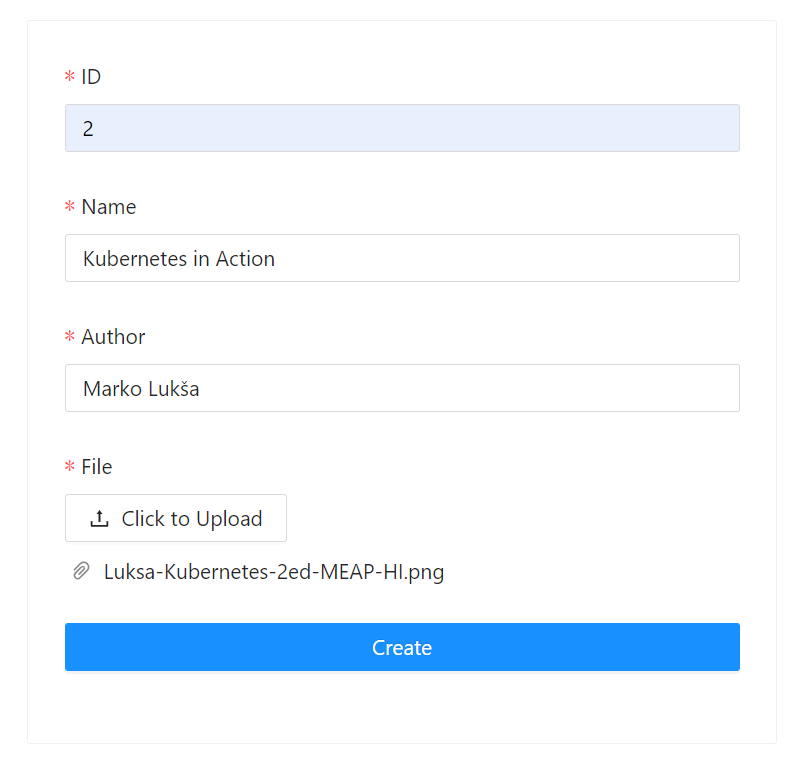The image size is (800, 766).
Task: Click the required asterisk beside ID
Action: tap(70, 78)
